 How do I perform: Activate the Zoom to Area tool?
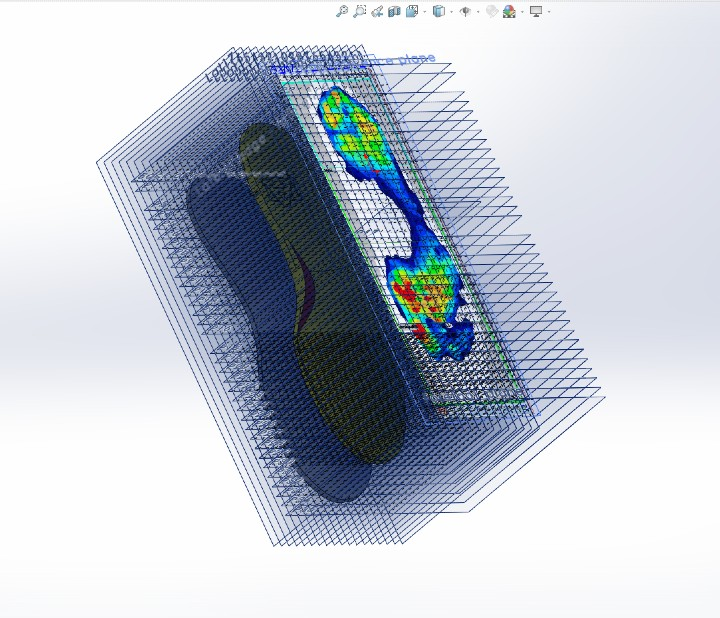click(359, 11)
